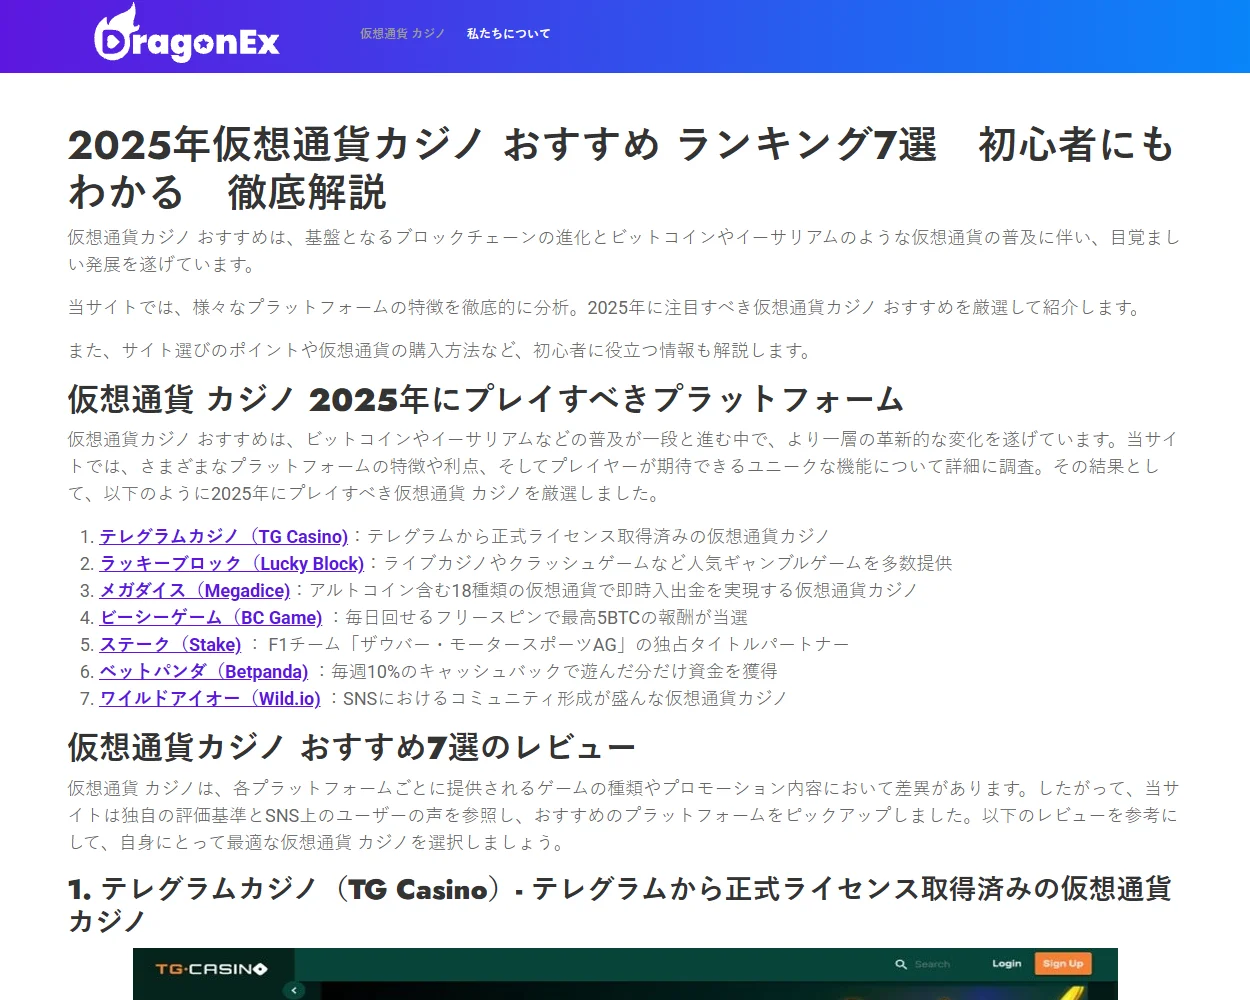Click the text SNSにおけるコミュニティ形成が盛んな仮想通貨カジノ
1250x1000 pixels.
pos(565,699)
